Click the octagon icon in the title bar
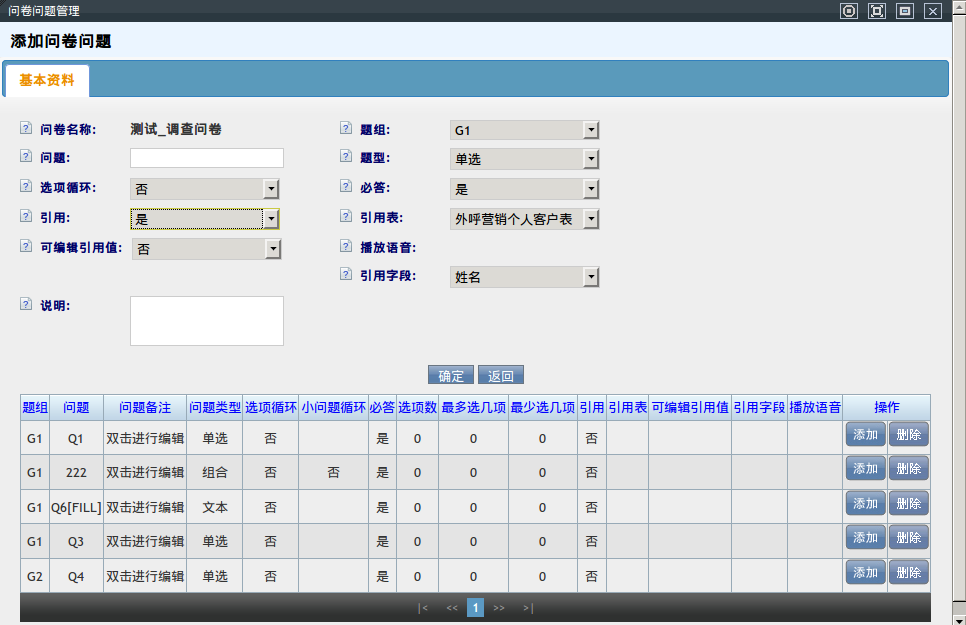Screen dimensions: 966x625 click(849, 11)
